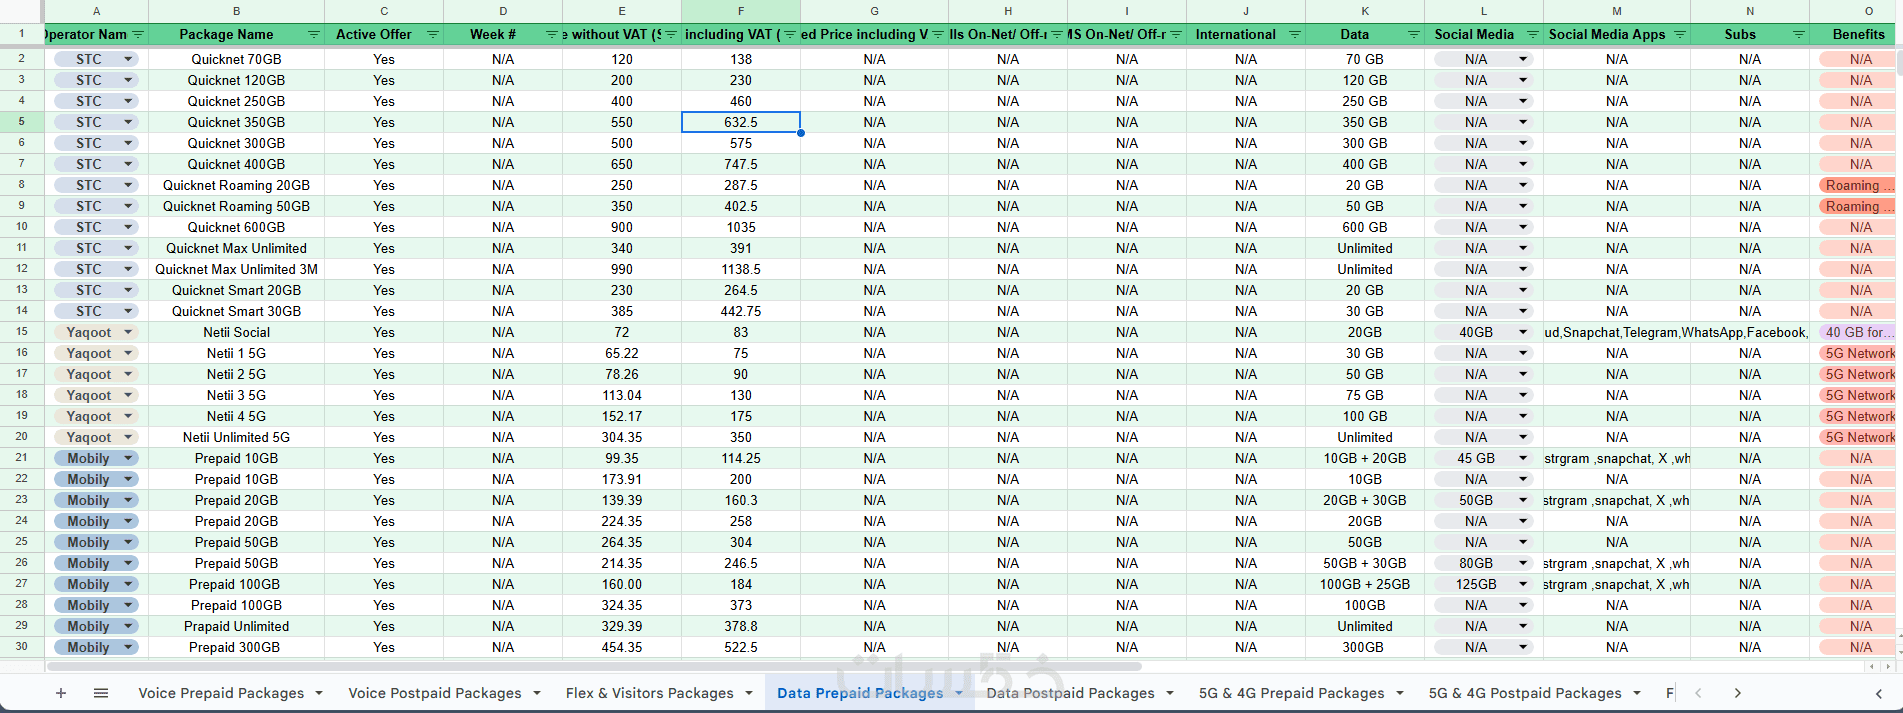Open STC operator dropdown in row 2
This screenshot has width=1903, height=713.
coord(128,59)
